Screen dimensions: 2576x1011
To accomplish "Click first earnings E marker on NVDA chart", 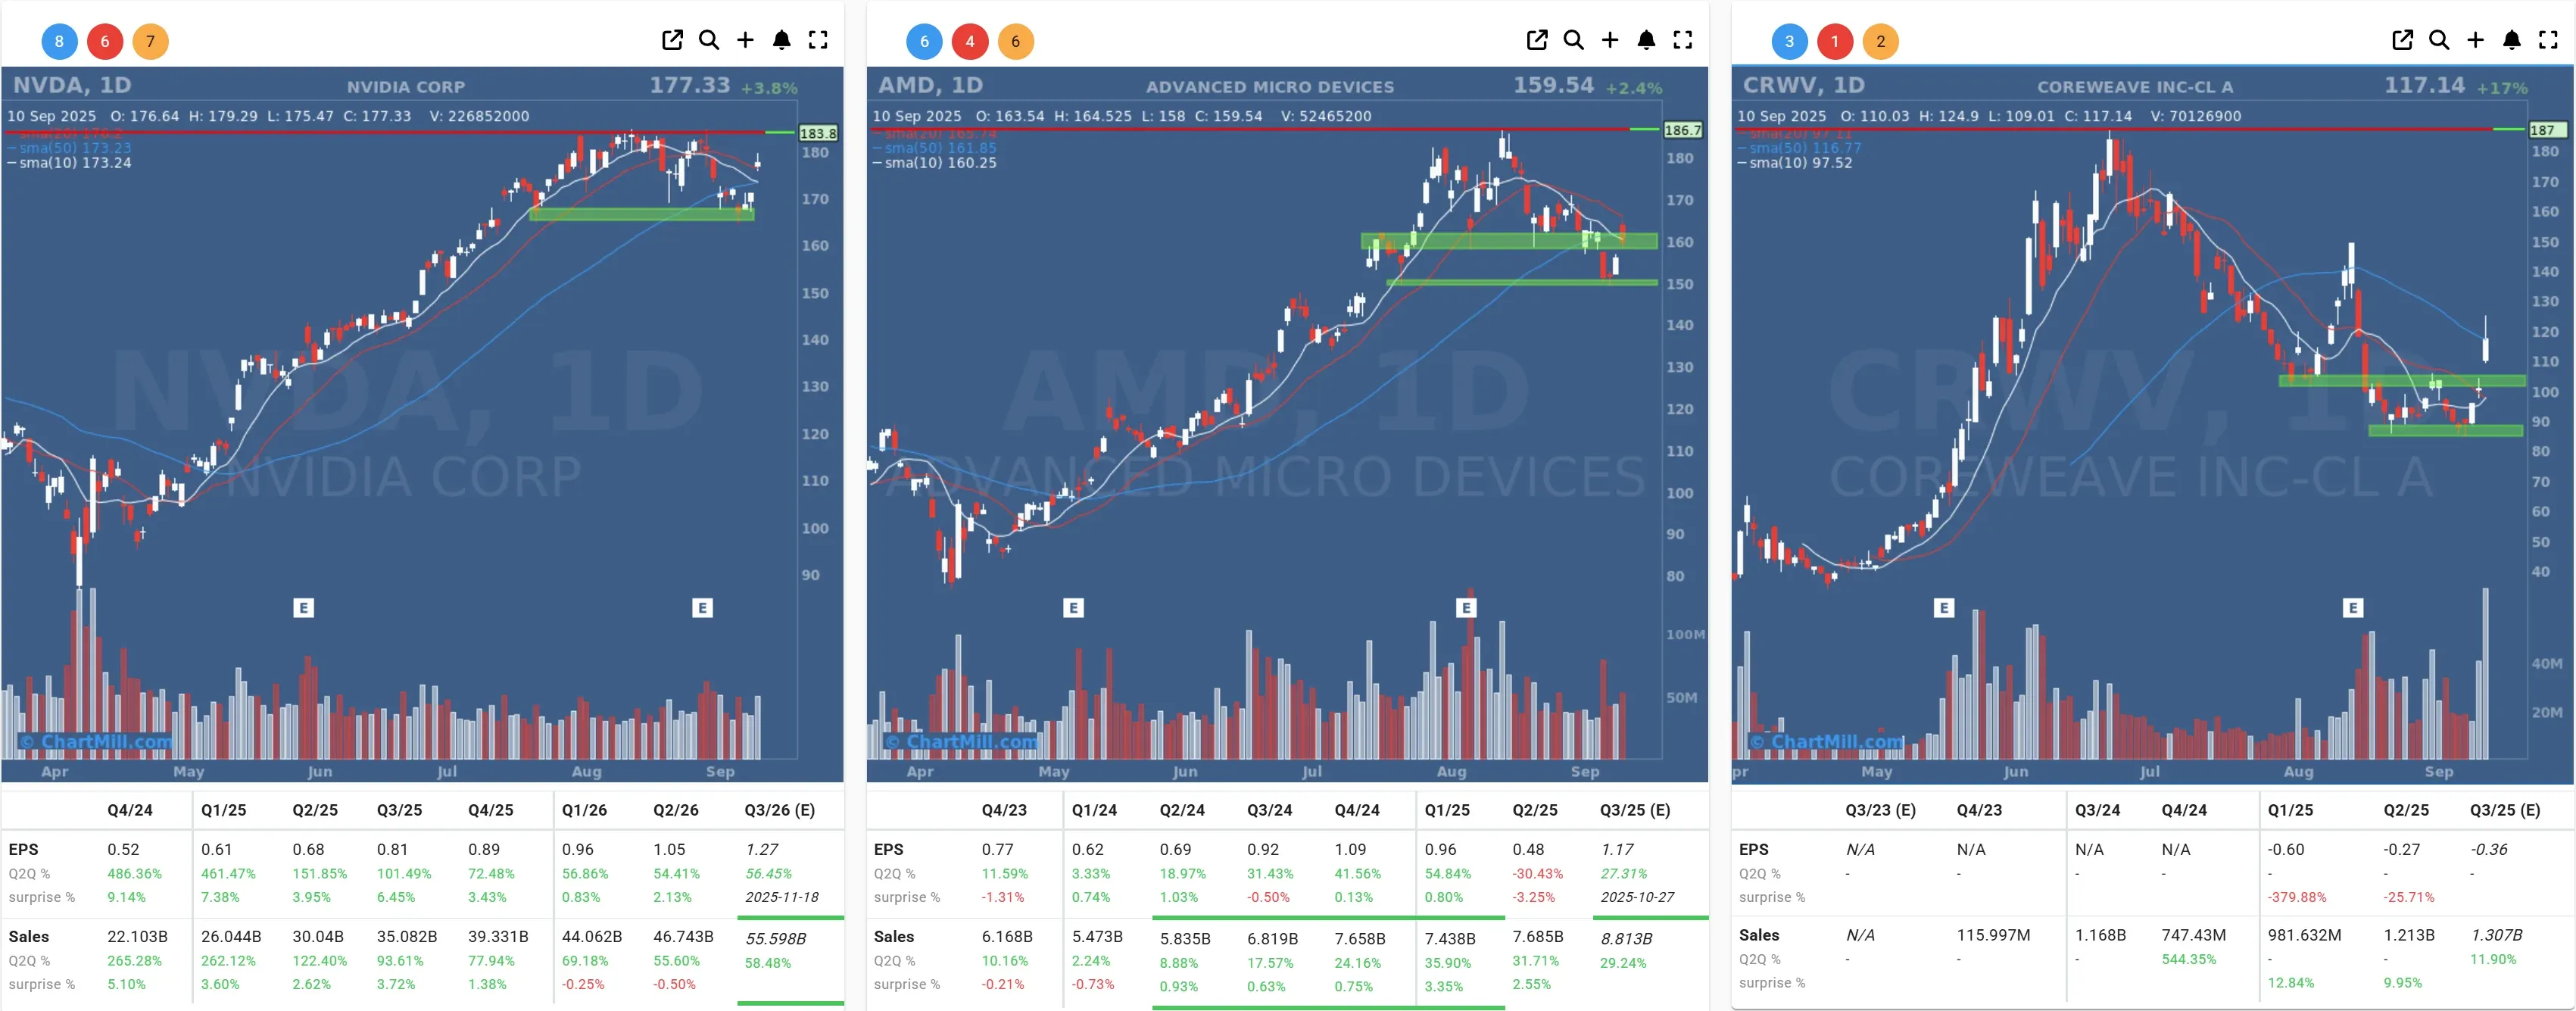I will coord(304,608).
